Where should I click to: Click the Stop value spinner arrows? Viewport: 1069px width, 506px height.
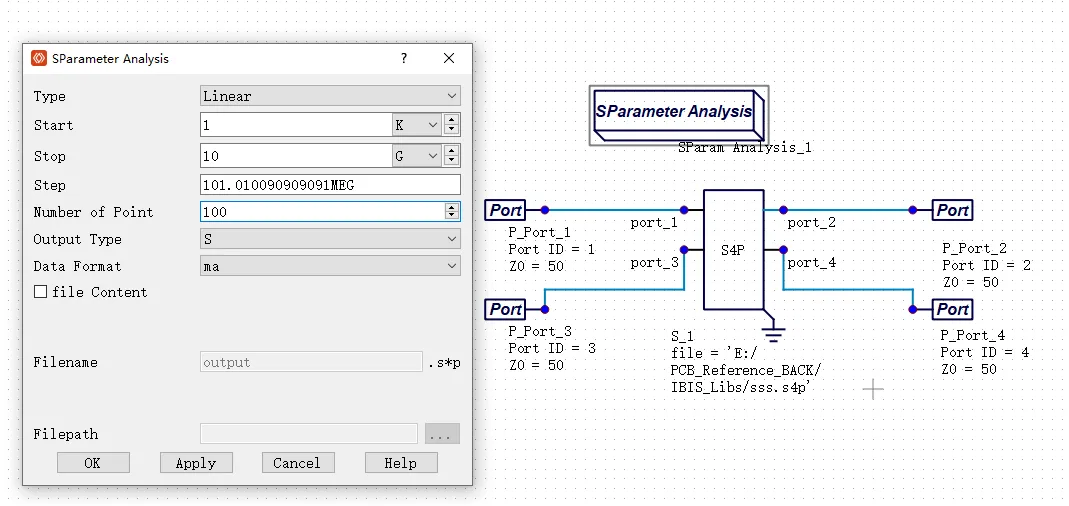[x=451, y=155]
